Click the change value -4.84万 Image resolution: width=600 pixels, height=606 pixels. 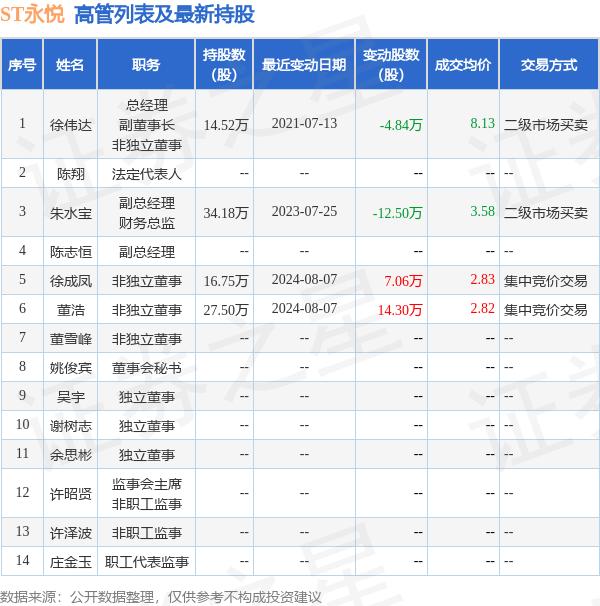click(x=401, y=125)
